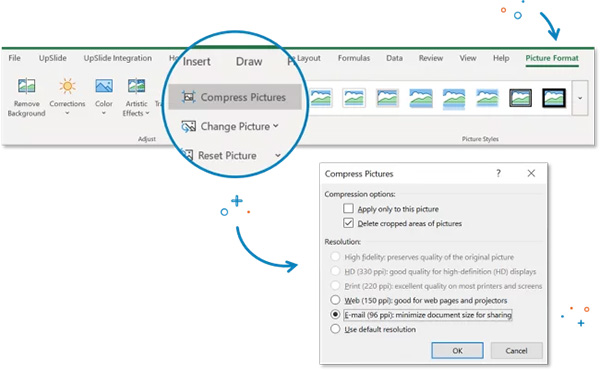Click the Change Picture button label
This screenshot has width=600, height=370.
pyautogui.click(x=235, y=126)
